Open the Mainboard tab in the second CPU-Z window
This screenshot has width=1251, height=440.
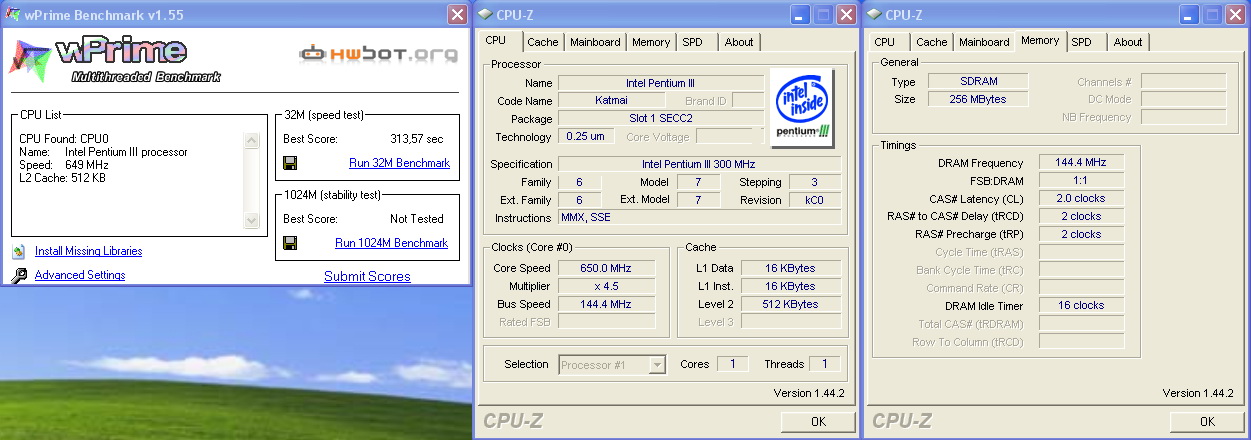985,42
